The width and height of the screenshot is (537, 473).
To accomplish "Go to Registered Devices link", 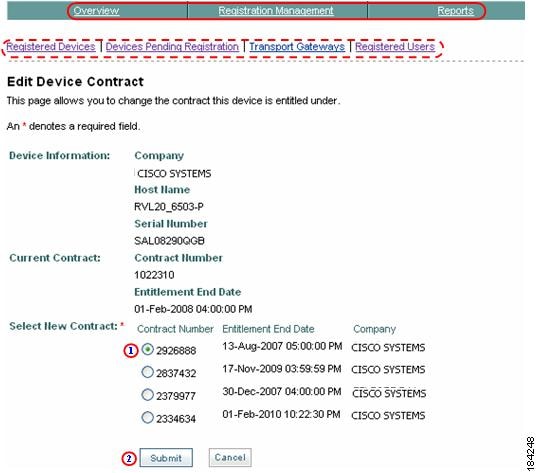I will [x=51, y=47].
